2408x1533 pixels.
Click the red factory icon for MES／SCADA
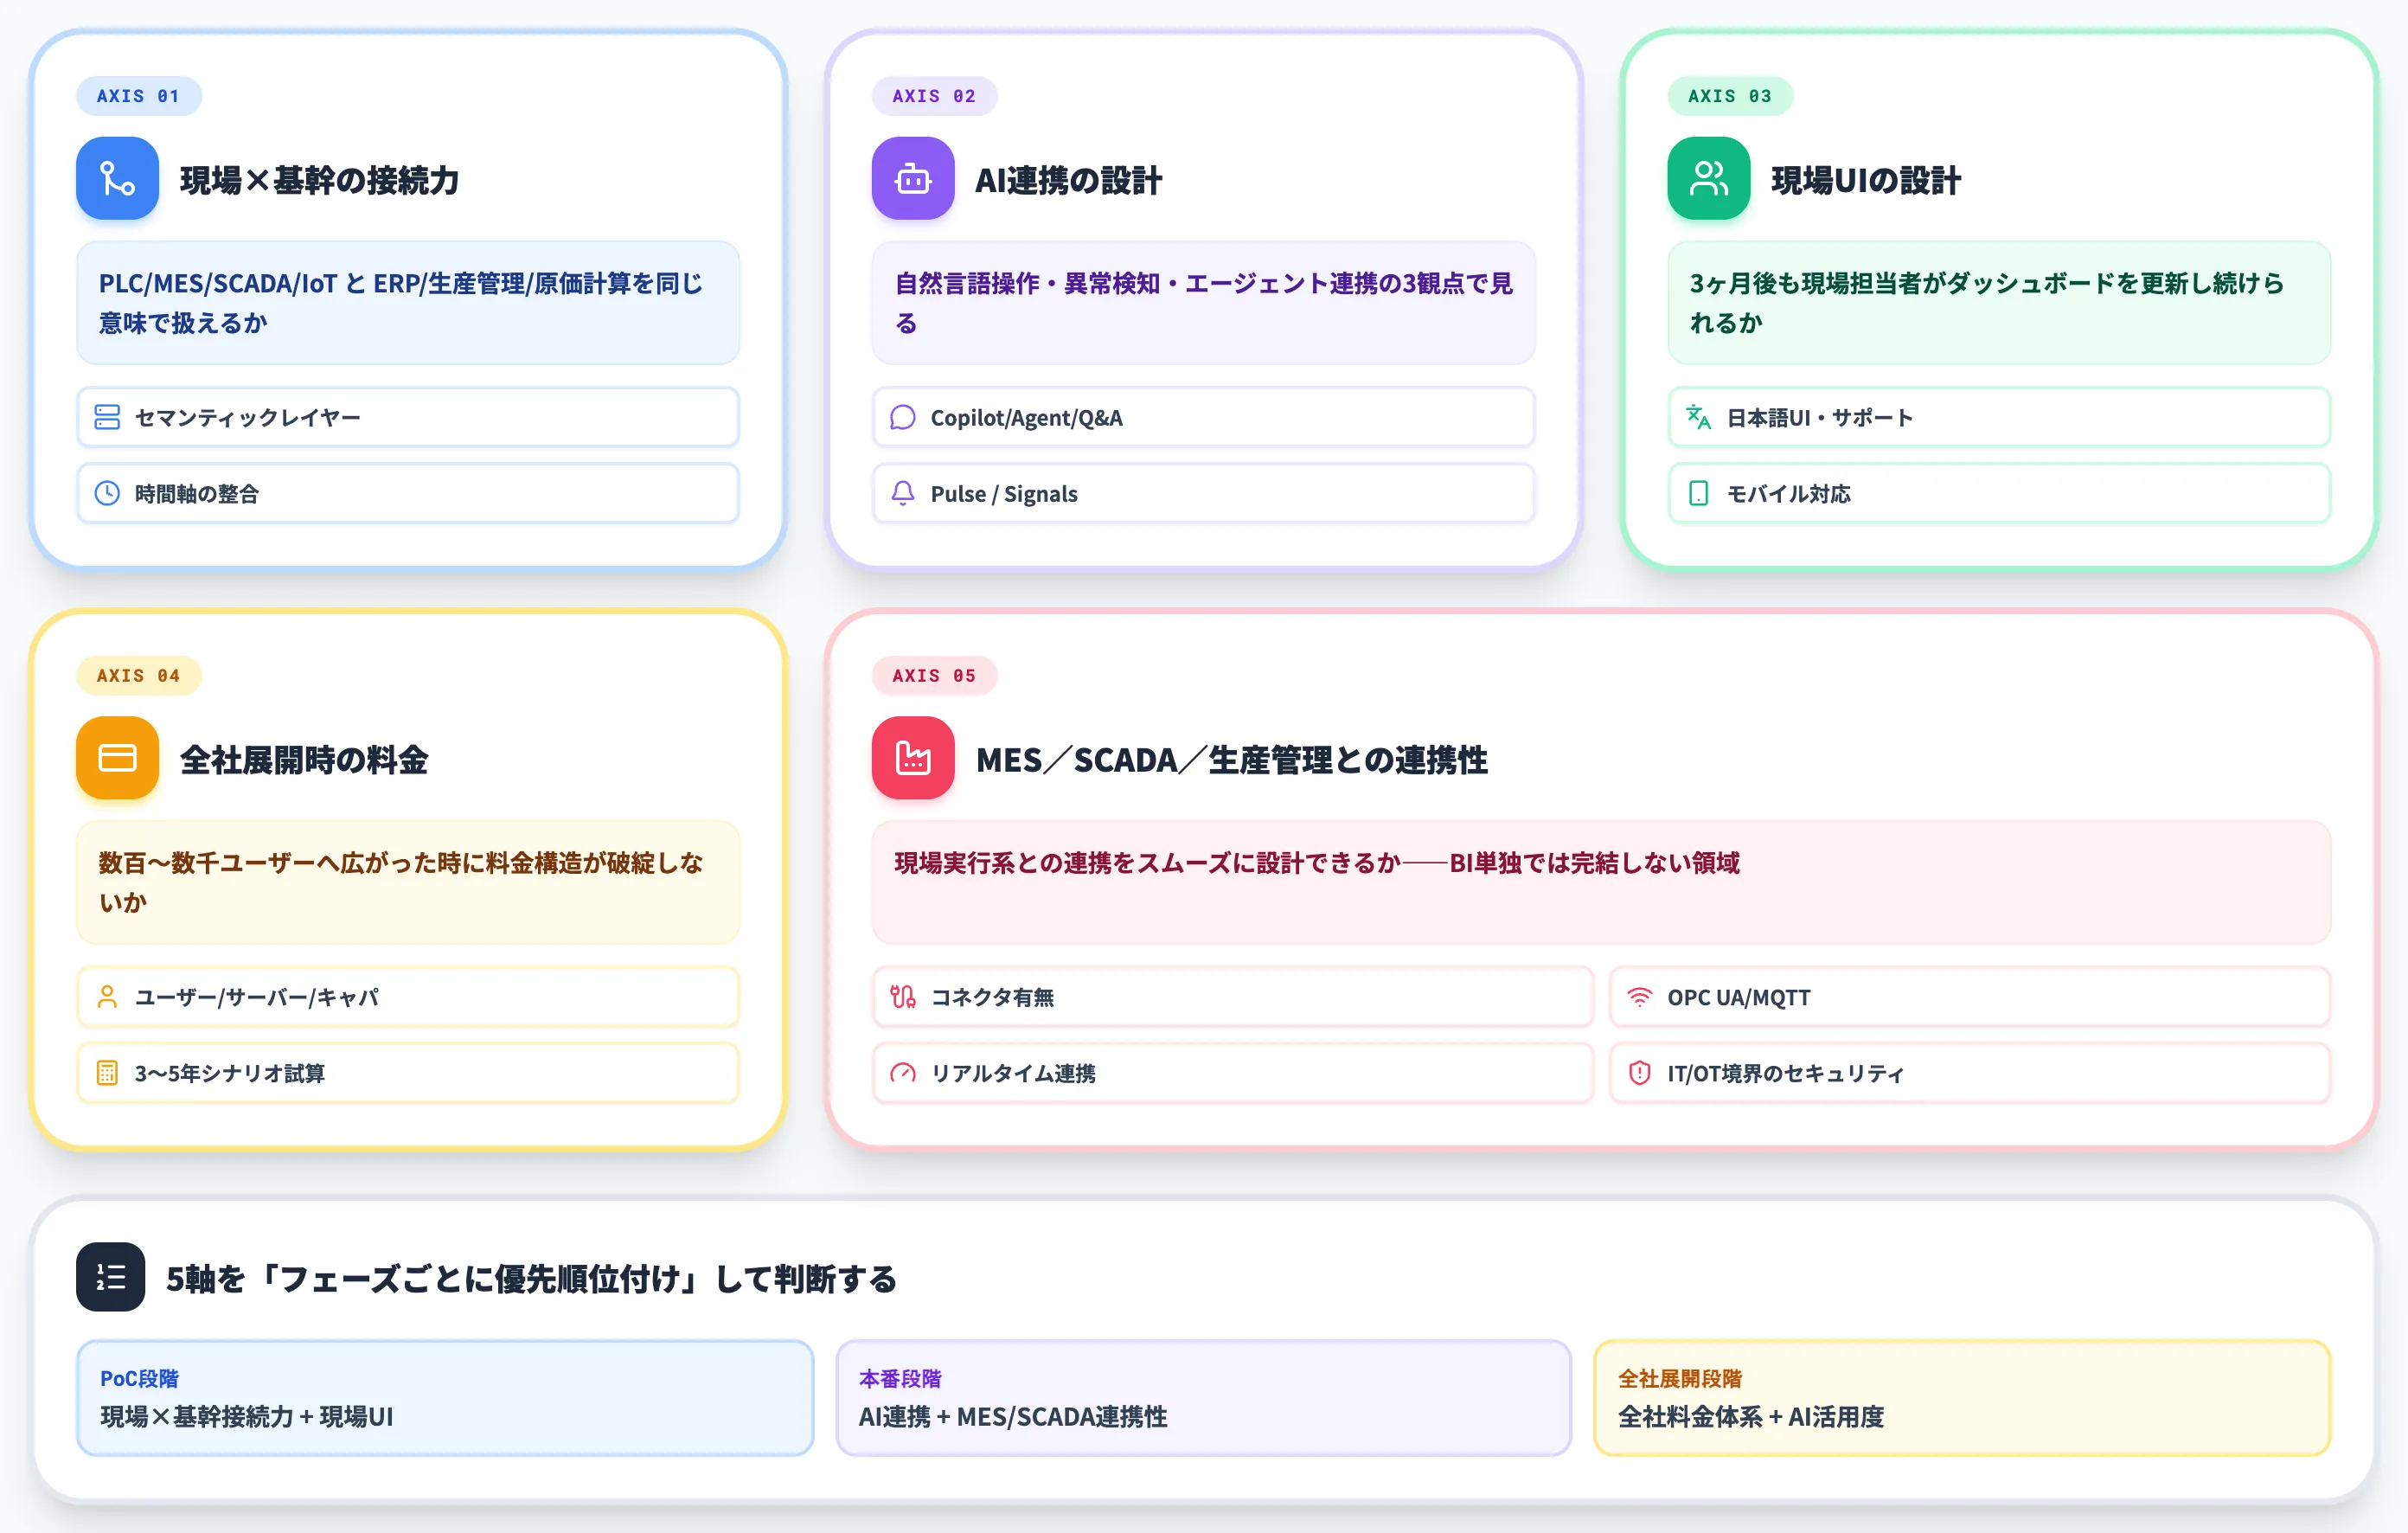coord(913,758)
